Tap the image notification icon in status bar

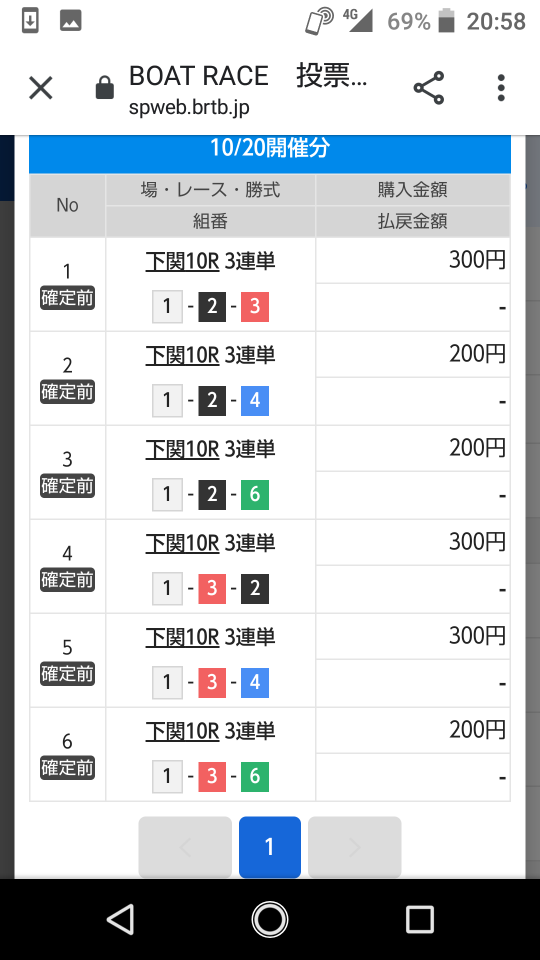[71, 21]
